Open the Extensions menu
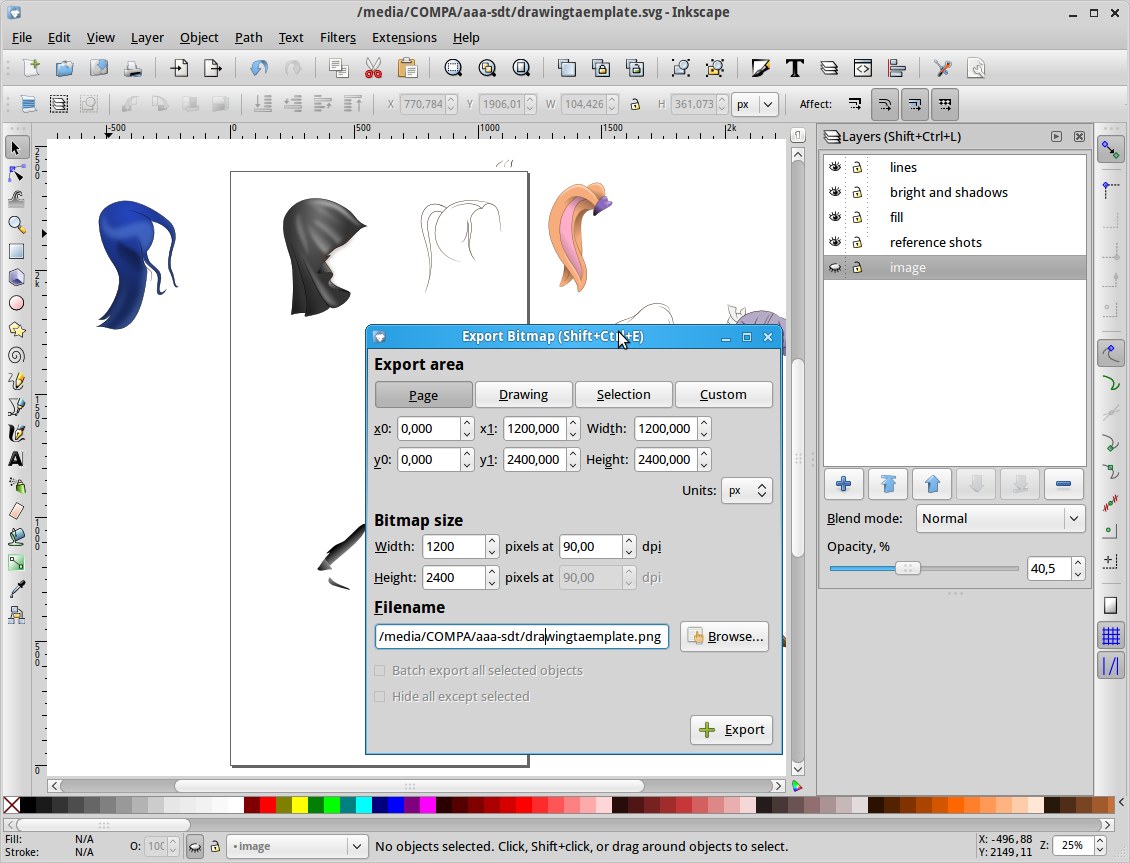 404,37
